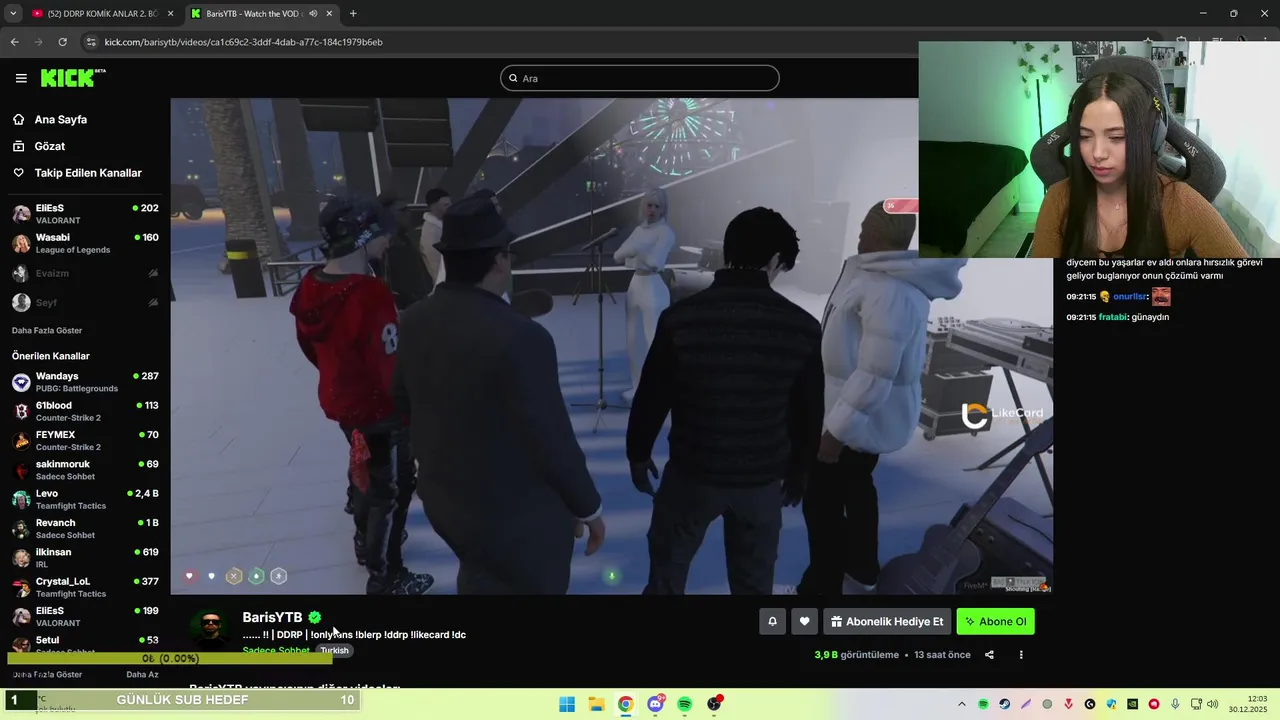
Task: Open the offline Seyf channel
Action: tap(85, 302)
